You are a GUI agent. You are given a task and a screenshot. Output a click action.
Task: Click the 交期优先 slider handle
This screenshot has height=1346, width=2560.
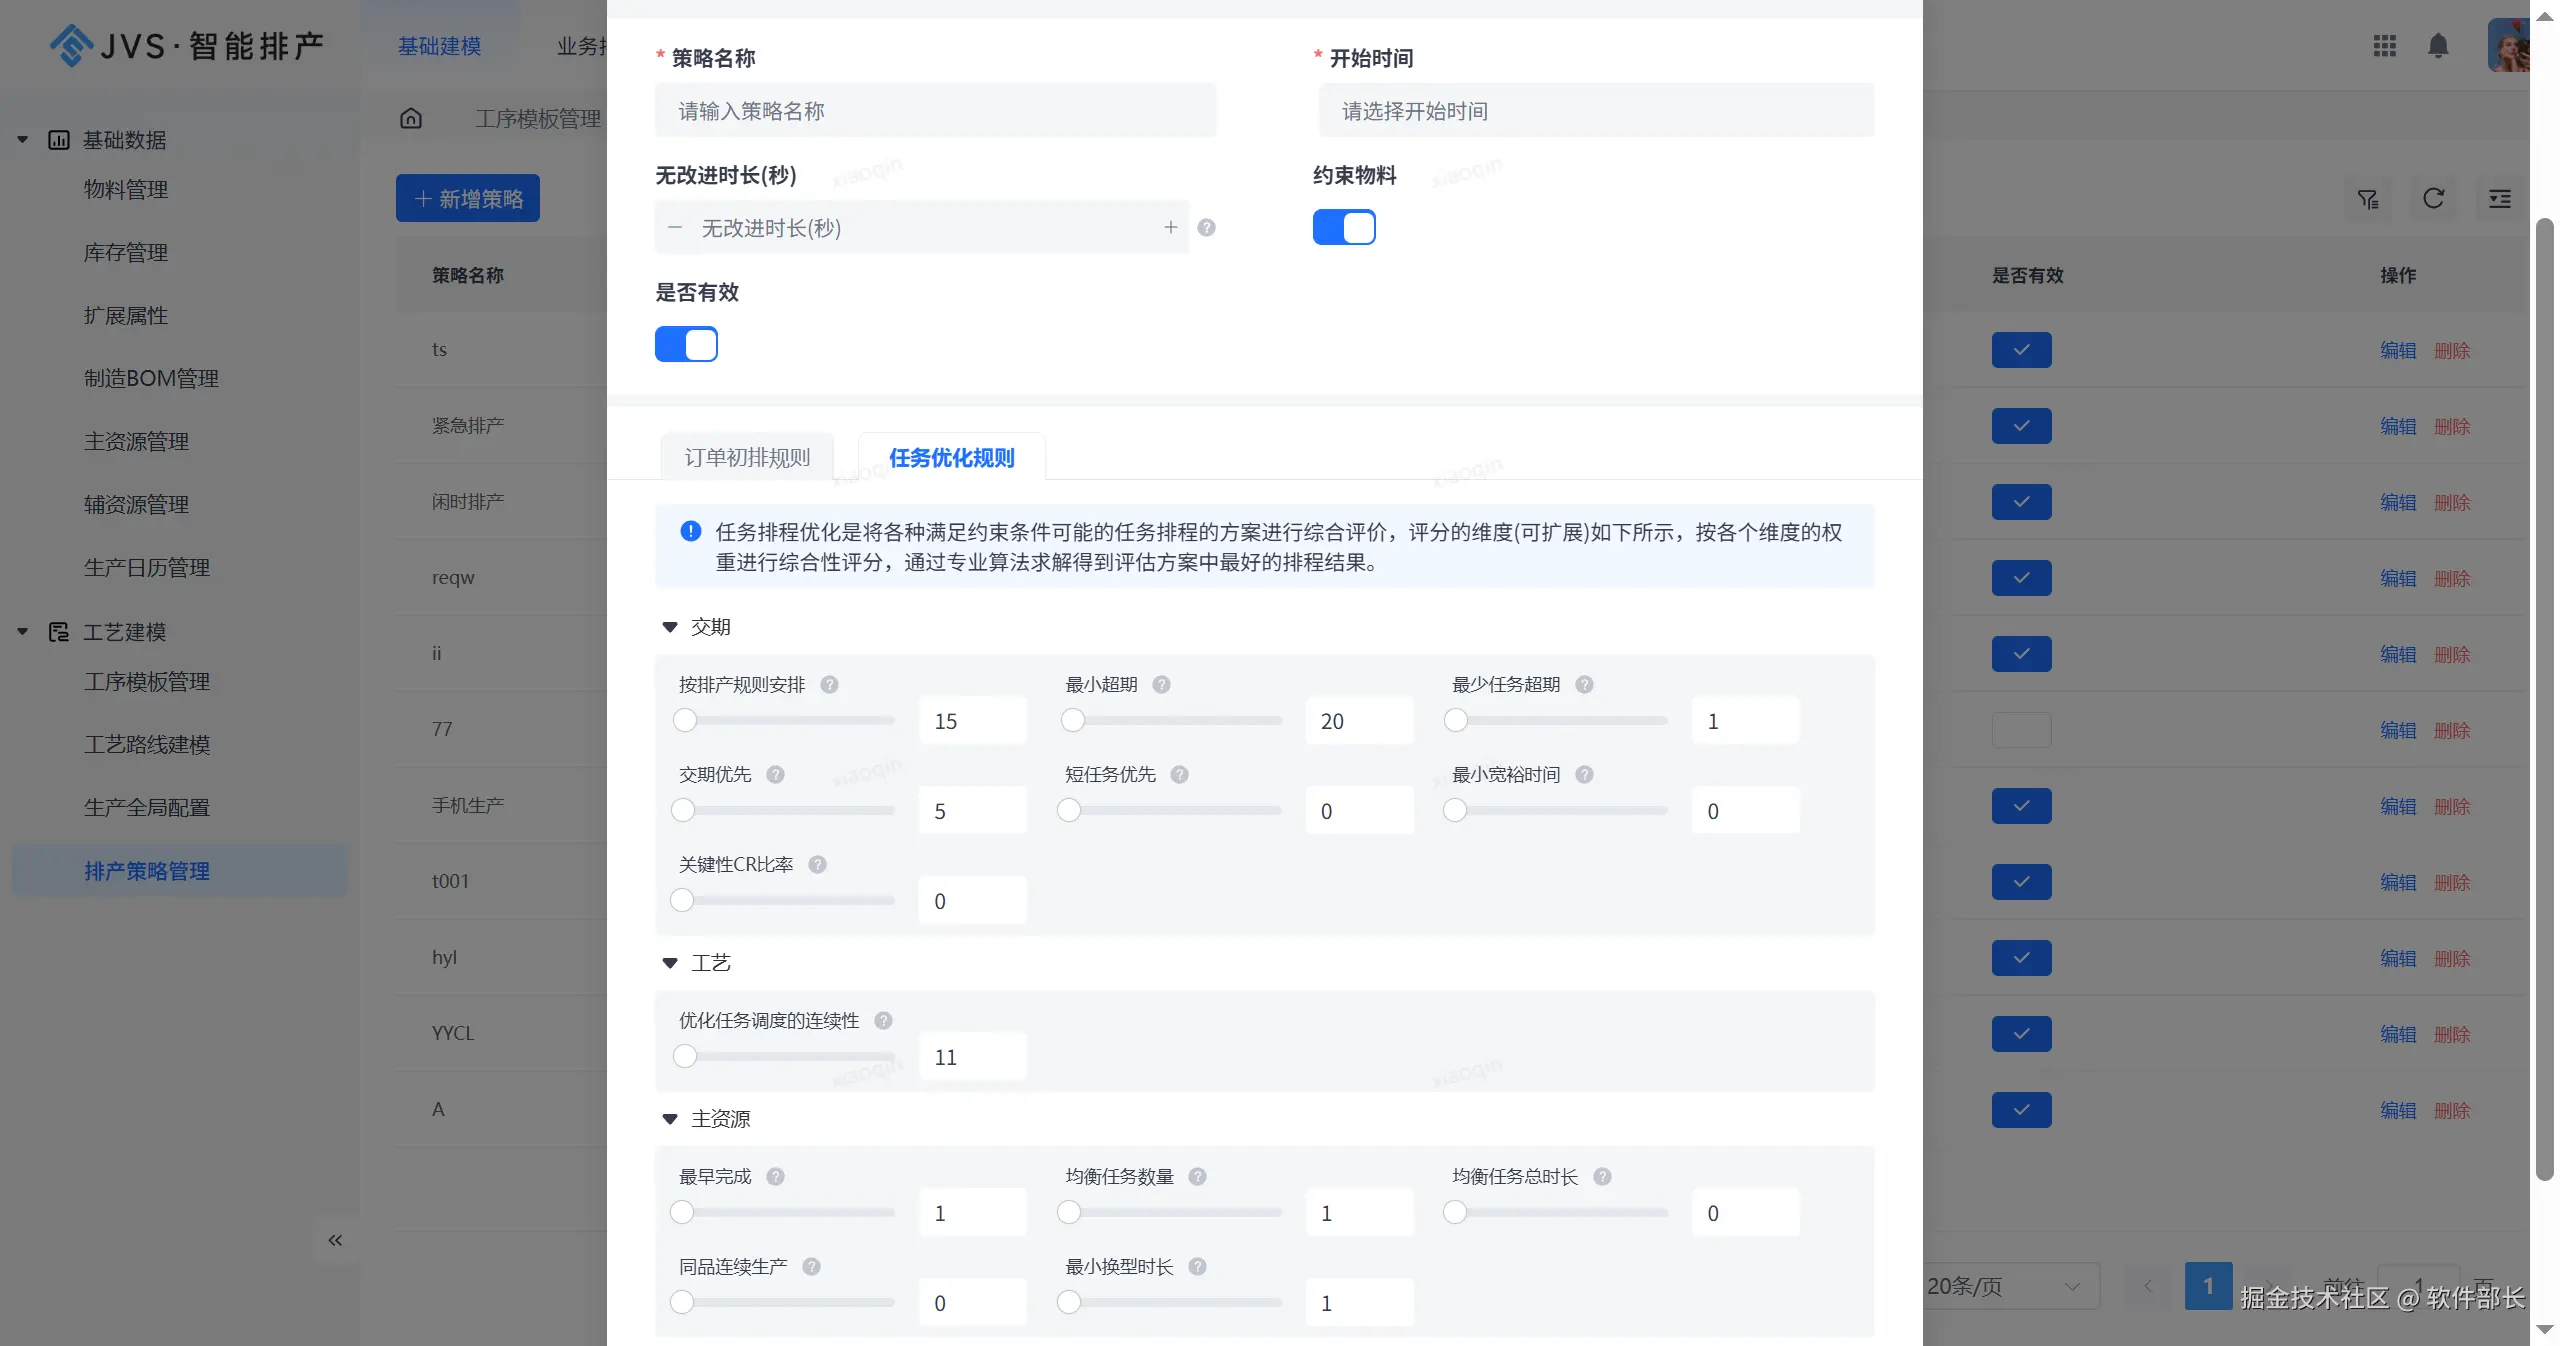click(683, 811)
